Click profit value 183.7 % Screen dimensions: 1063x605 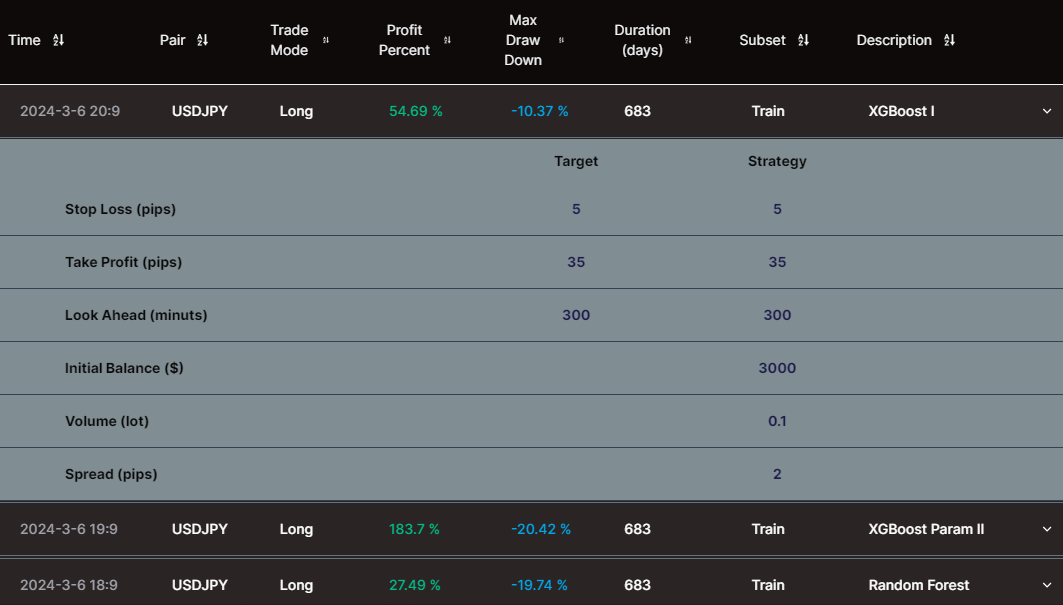414,529
